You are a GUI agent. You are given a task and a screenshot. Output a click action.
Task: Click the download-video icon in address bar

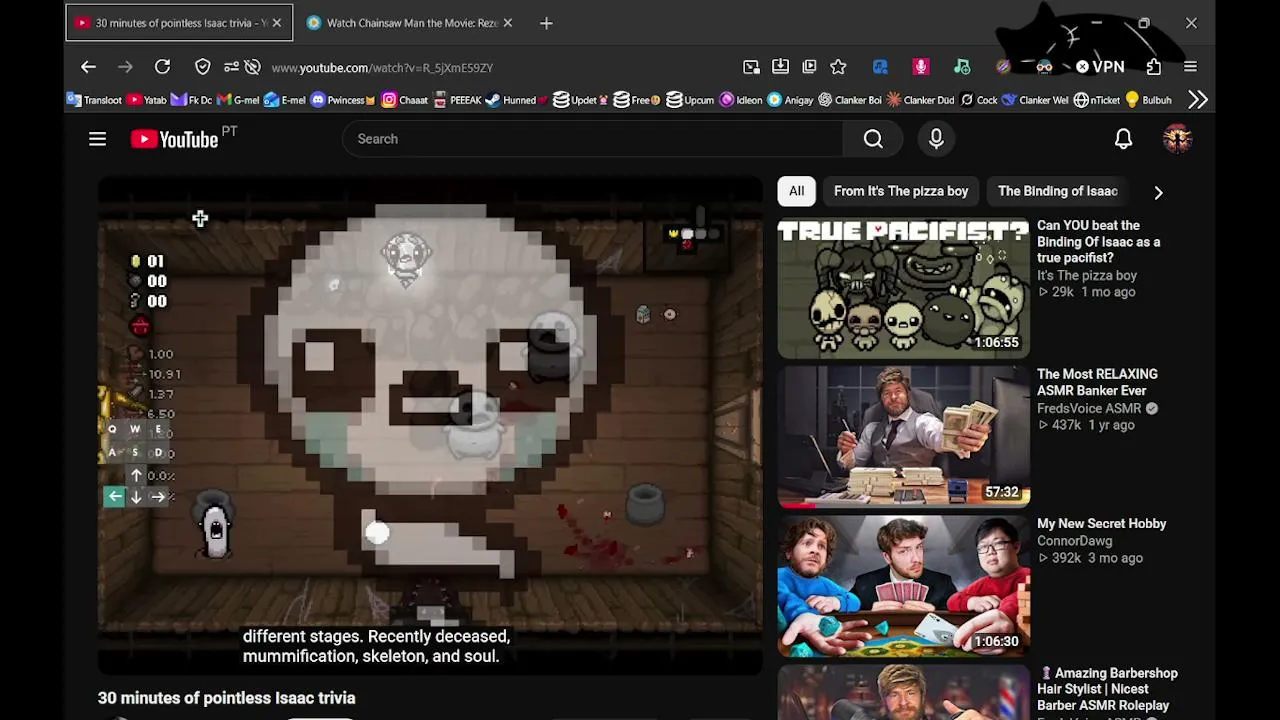(780, 67)
